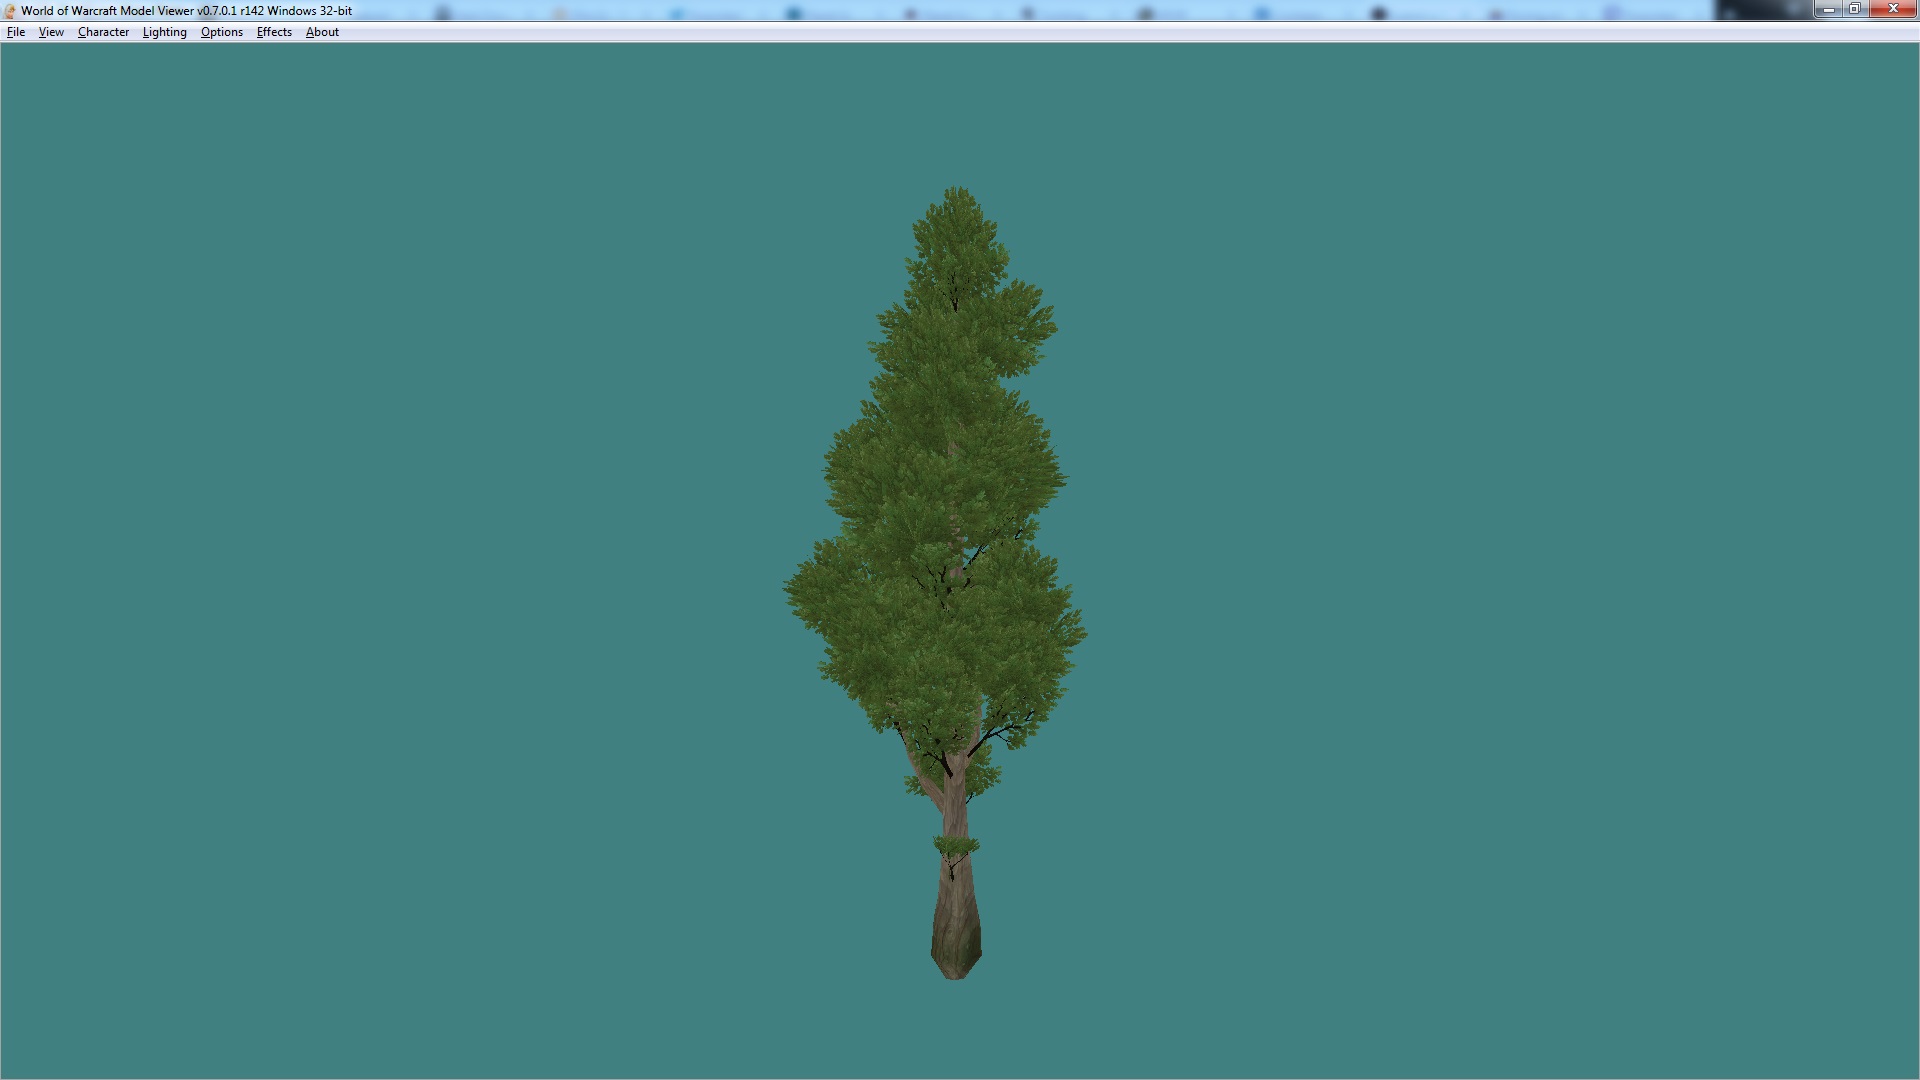Open the Character menu
This screenshot has width=1920, height=1080.
(x=103, y=32)
